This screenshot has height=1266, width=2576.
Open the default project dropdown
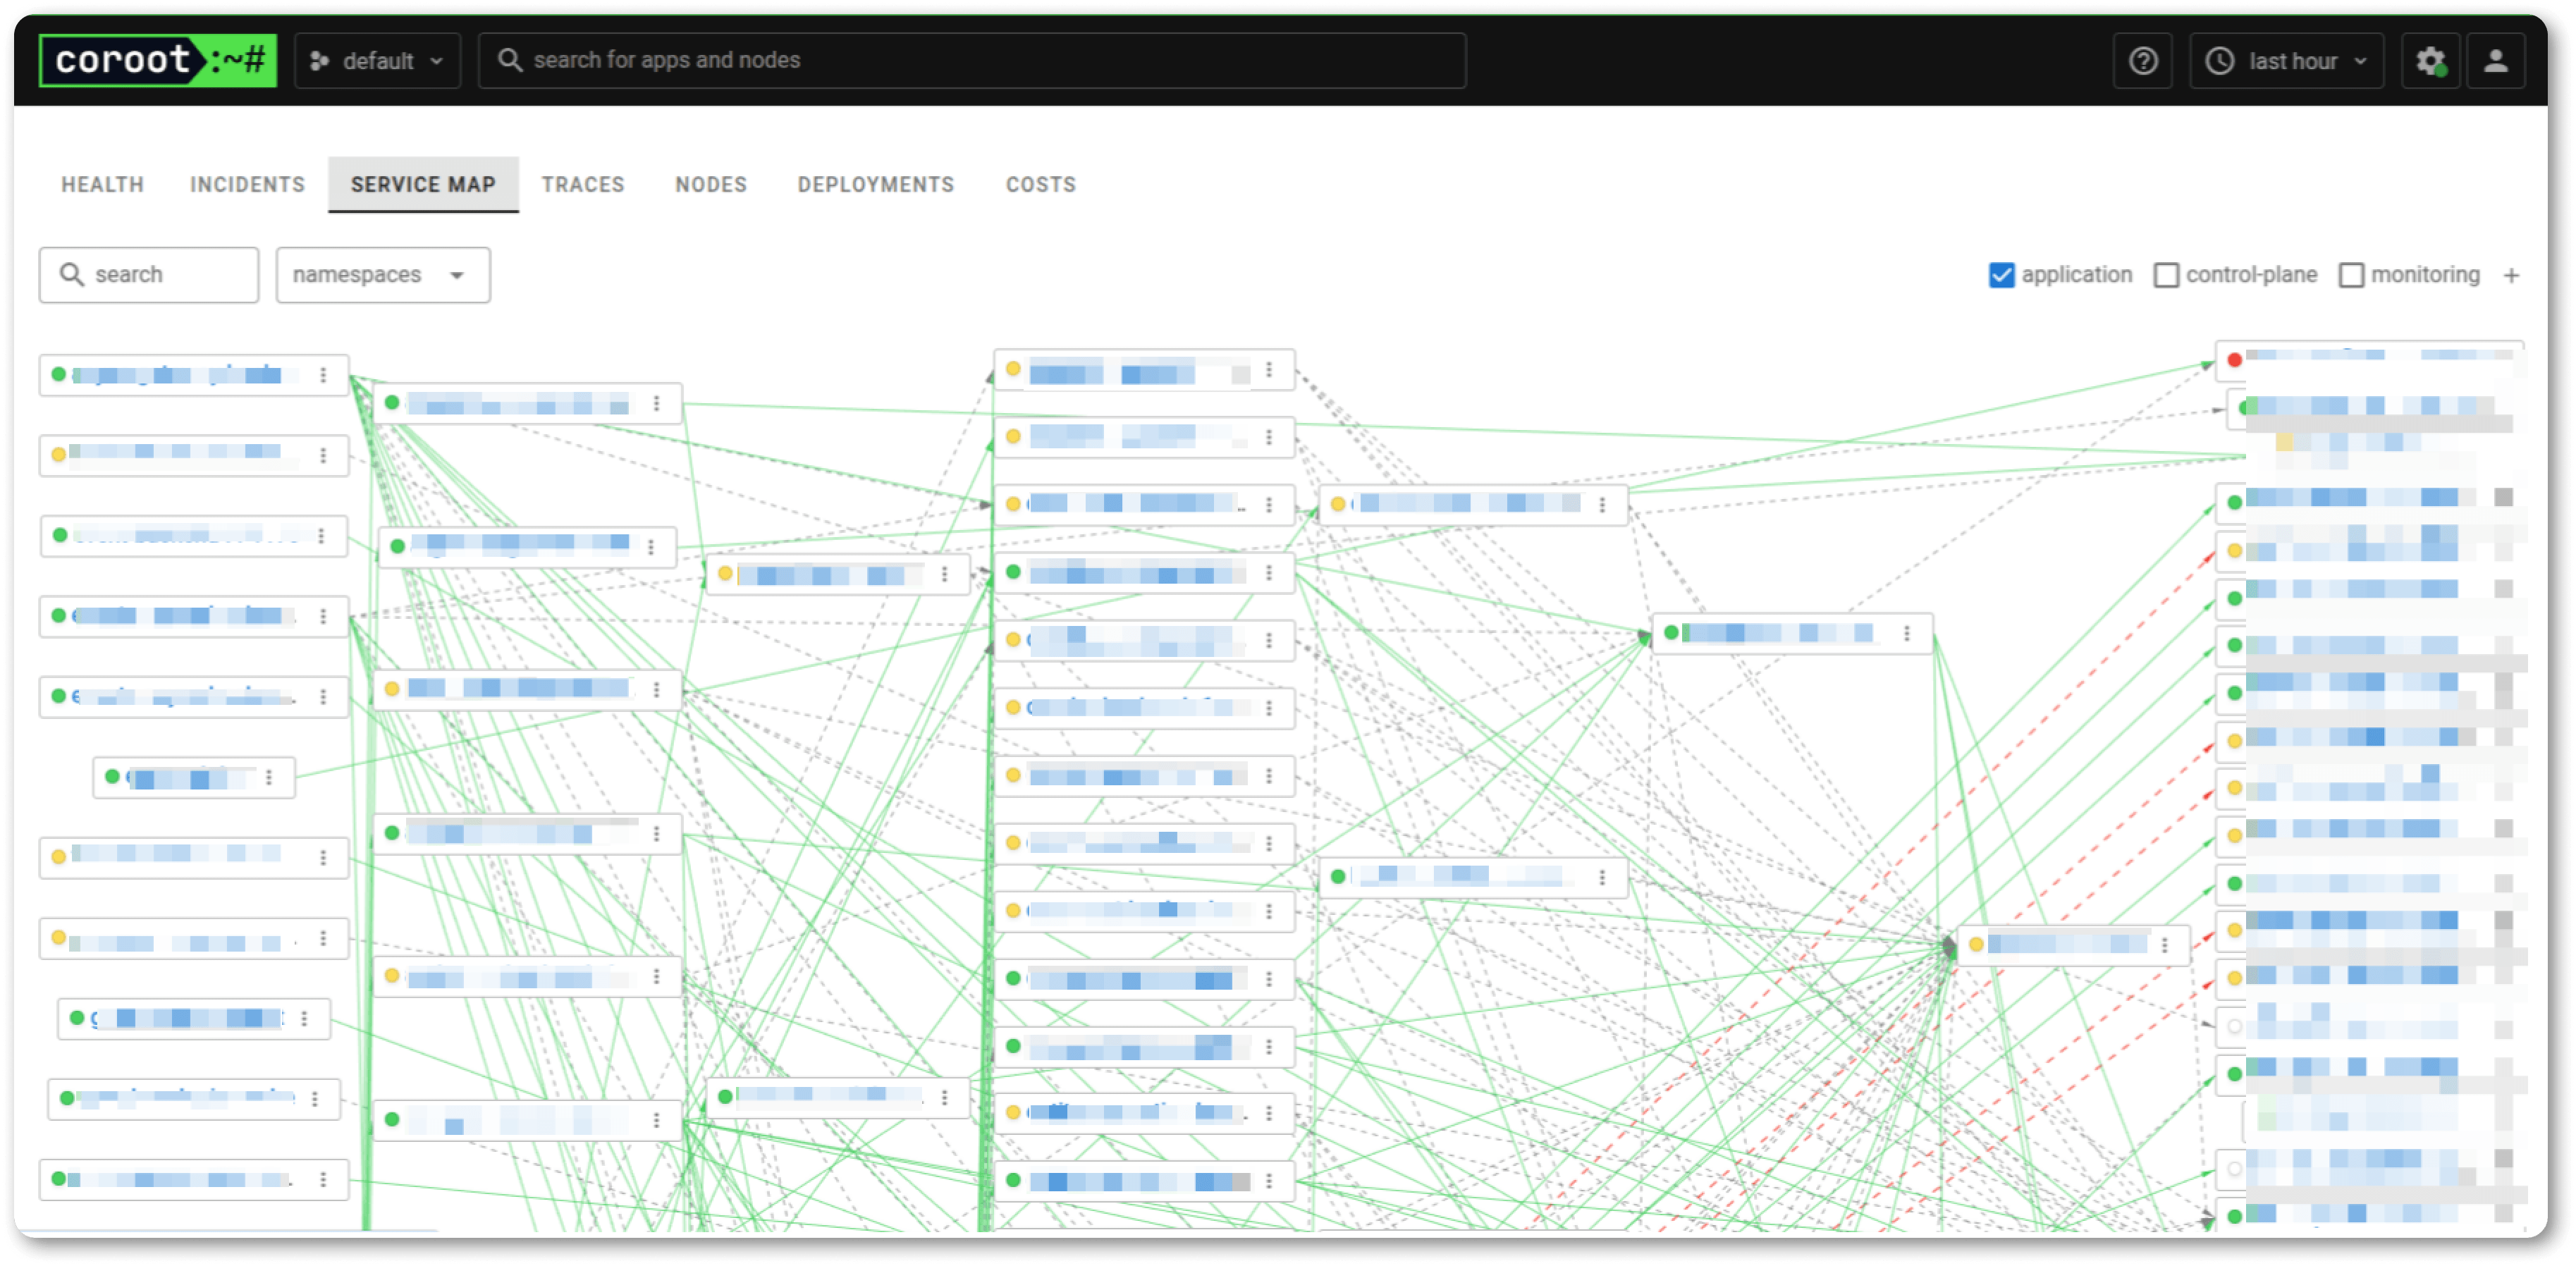click(377, 61)
